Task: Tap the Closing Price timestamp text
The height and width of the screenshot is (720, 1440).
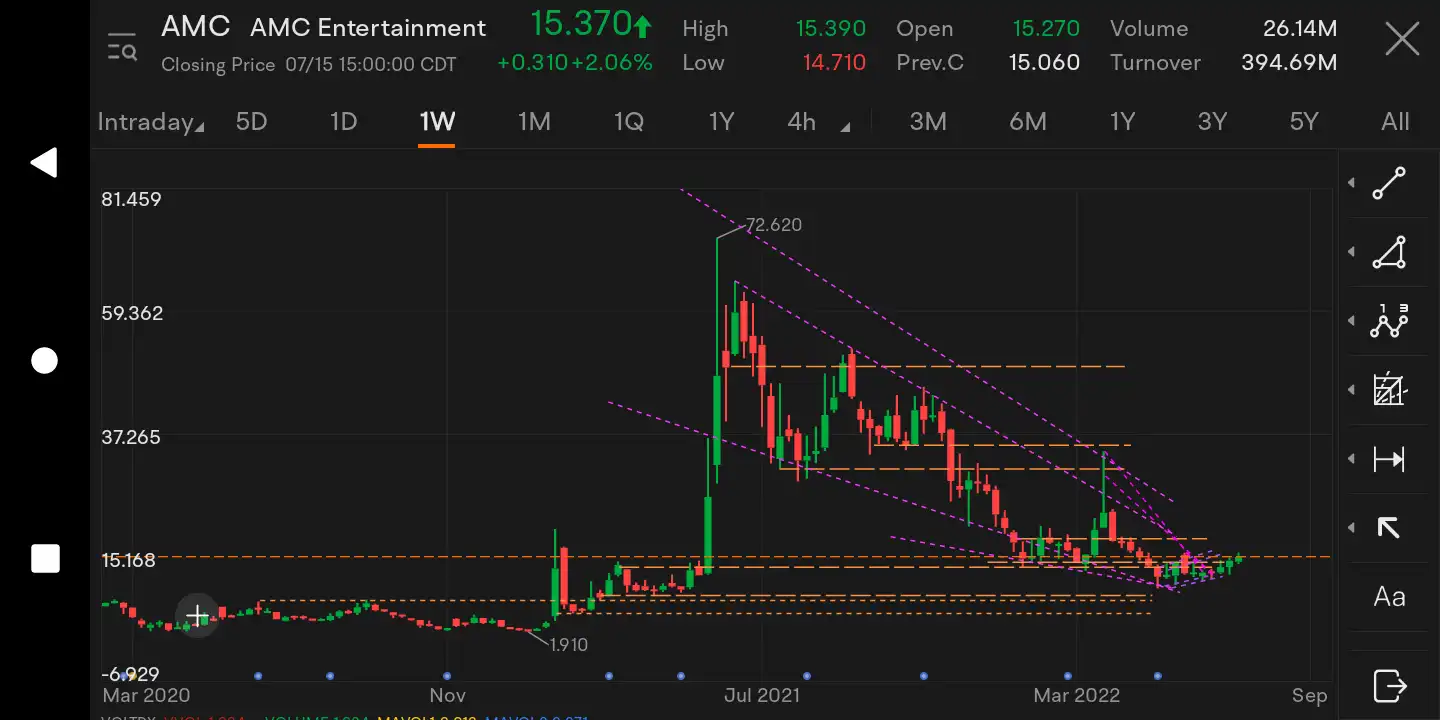Action: (309, 65)
